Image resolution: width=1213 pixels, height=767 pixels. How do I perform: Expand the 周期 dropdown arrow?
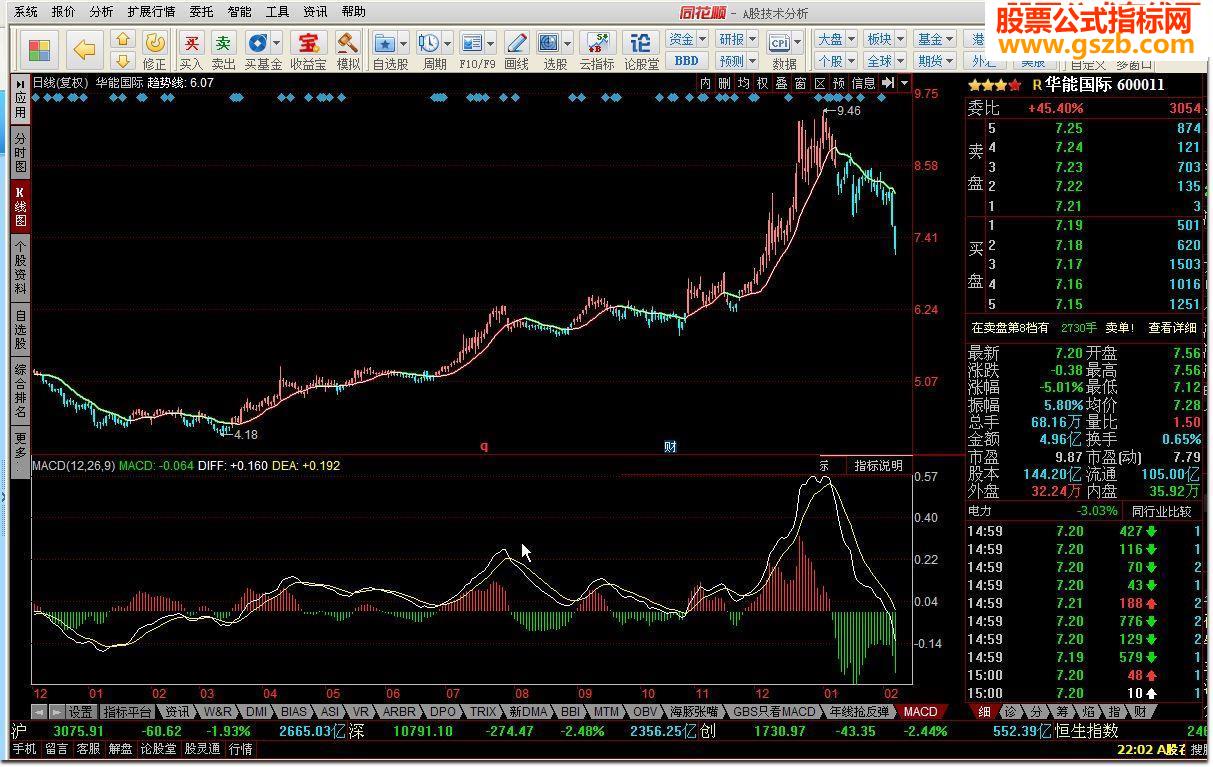coord(447,43)
